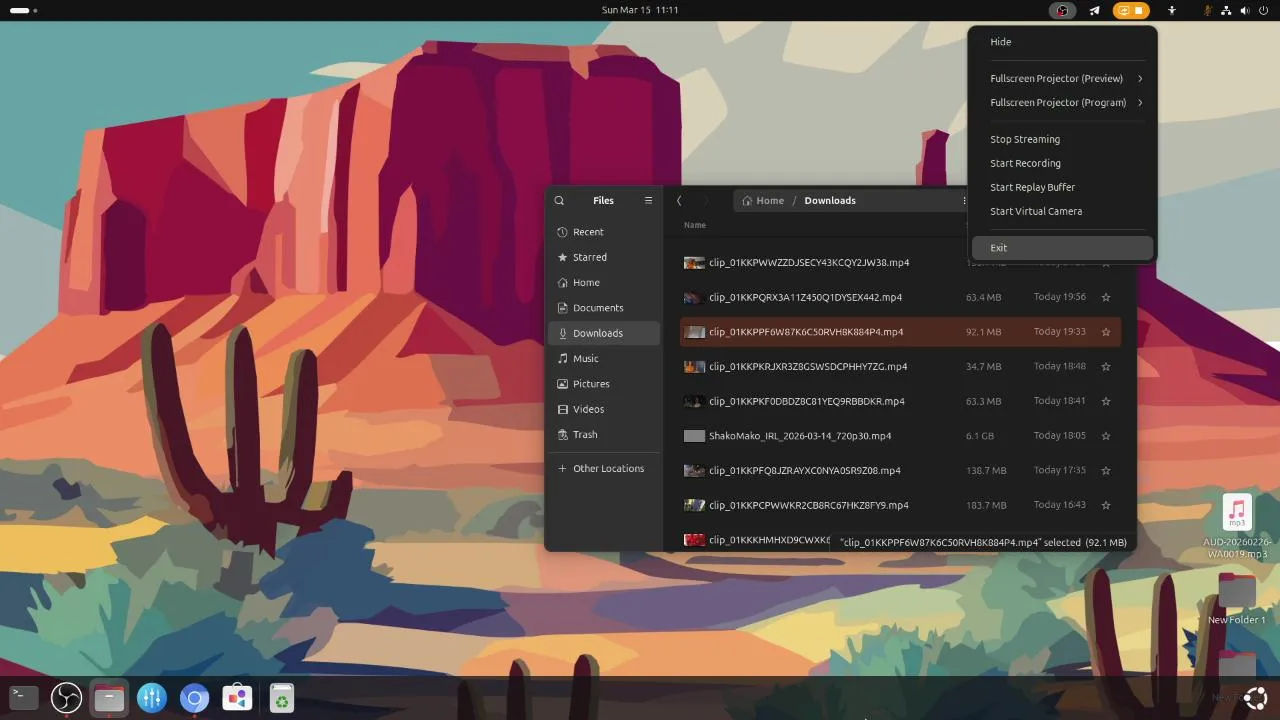Click the OBS tray icon in top bar
1280x720 pixels.
pos(1062,11)
